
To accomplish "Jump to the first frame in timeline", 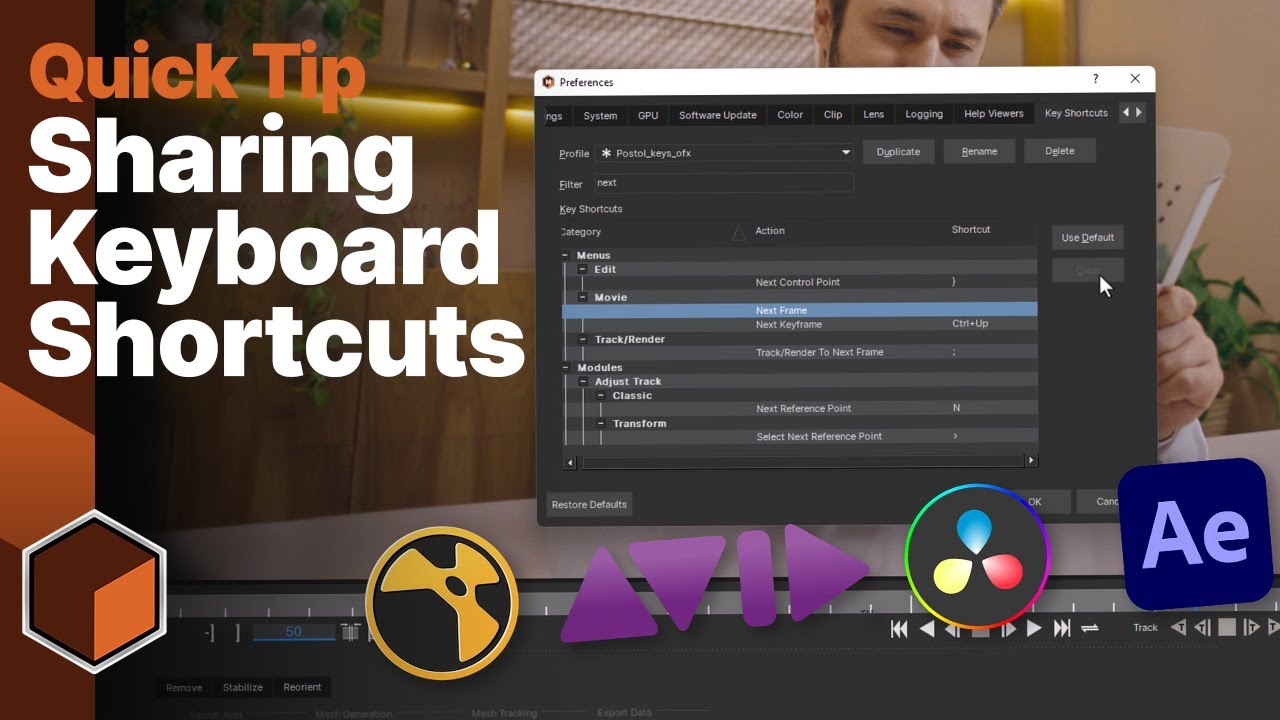I will pyautogui.click(x=899, y=628).
